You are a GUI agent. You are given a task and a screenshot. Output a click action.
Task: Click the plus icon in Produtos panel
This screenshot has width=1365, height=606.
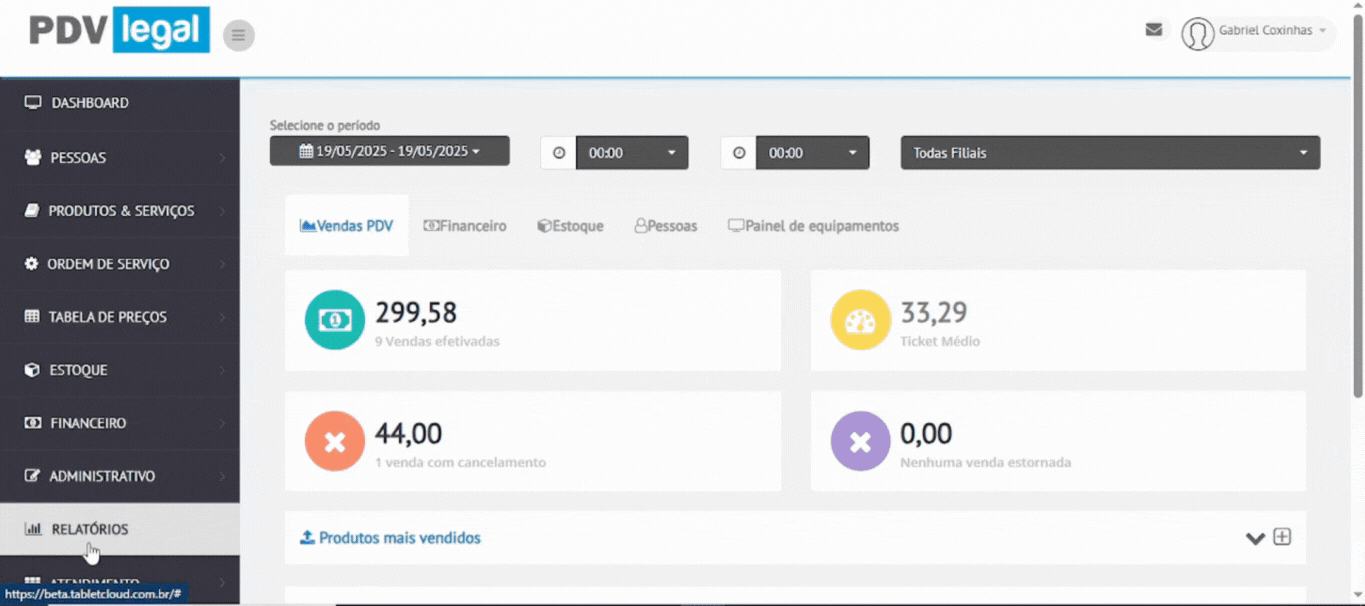(x=1282, y=537)
